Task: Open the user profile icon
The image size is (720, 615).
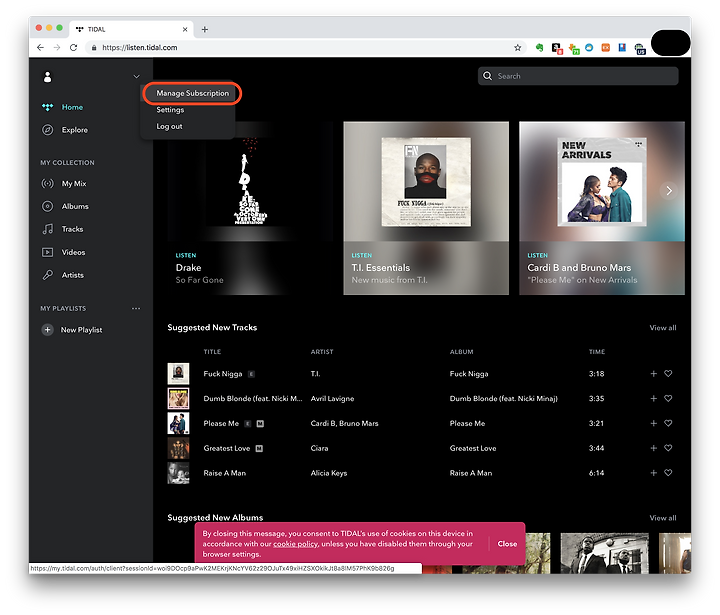Action: pos(47,77)
